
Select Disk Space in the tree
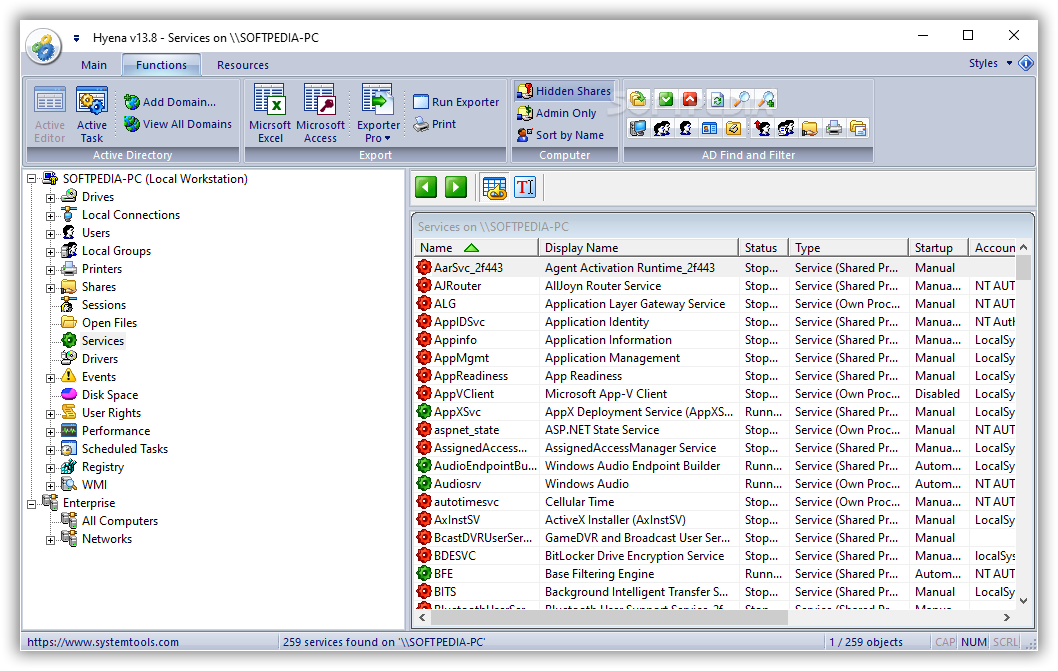110,395
